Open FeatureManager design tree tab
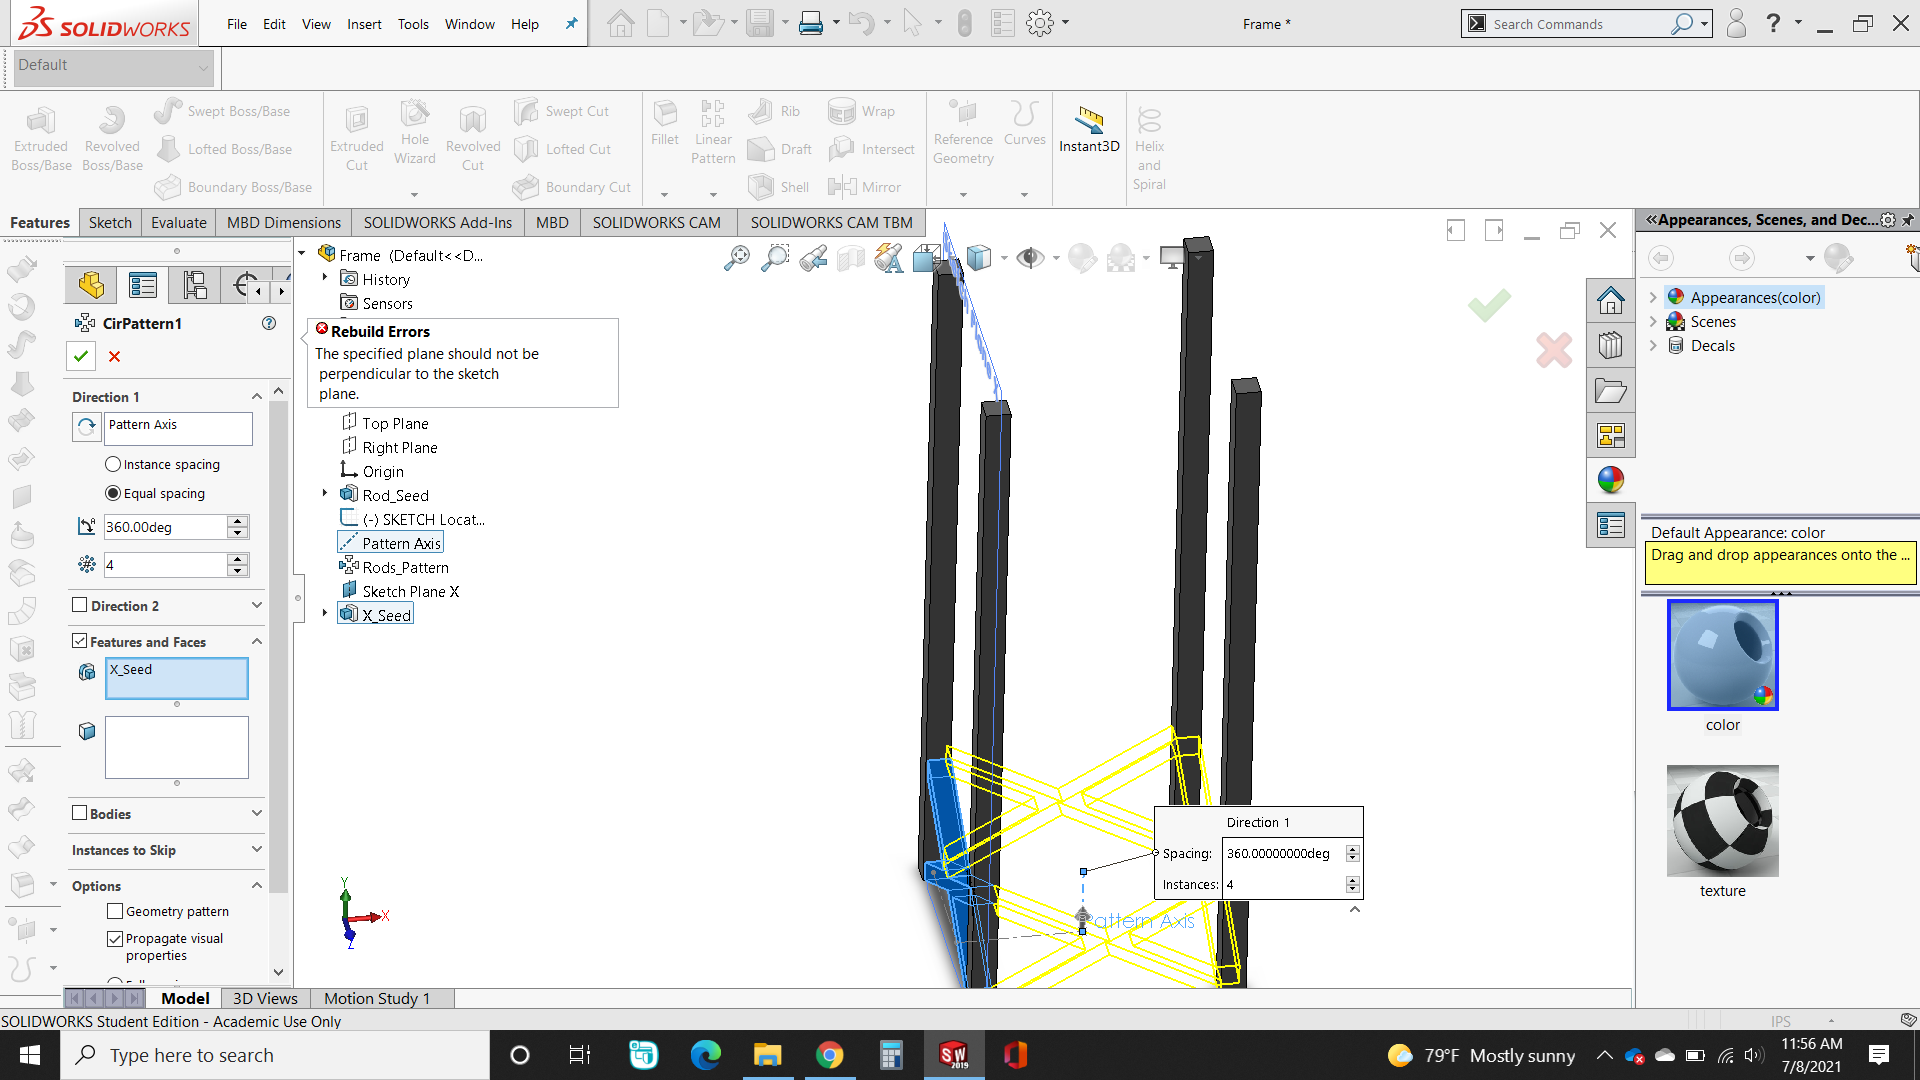 click(91, 286)
